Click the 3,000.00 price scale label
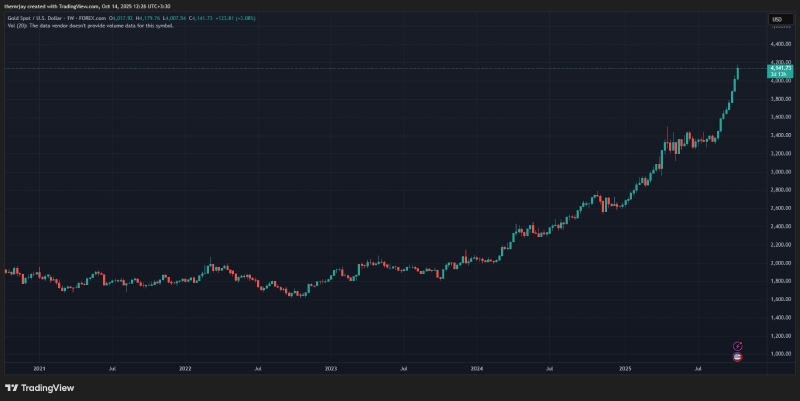 pos(781,171)
